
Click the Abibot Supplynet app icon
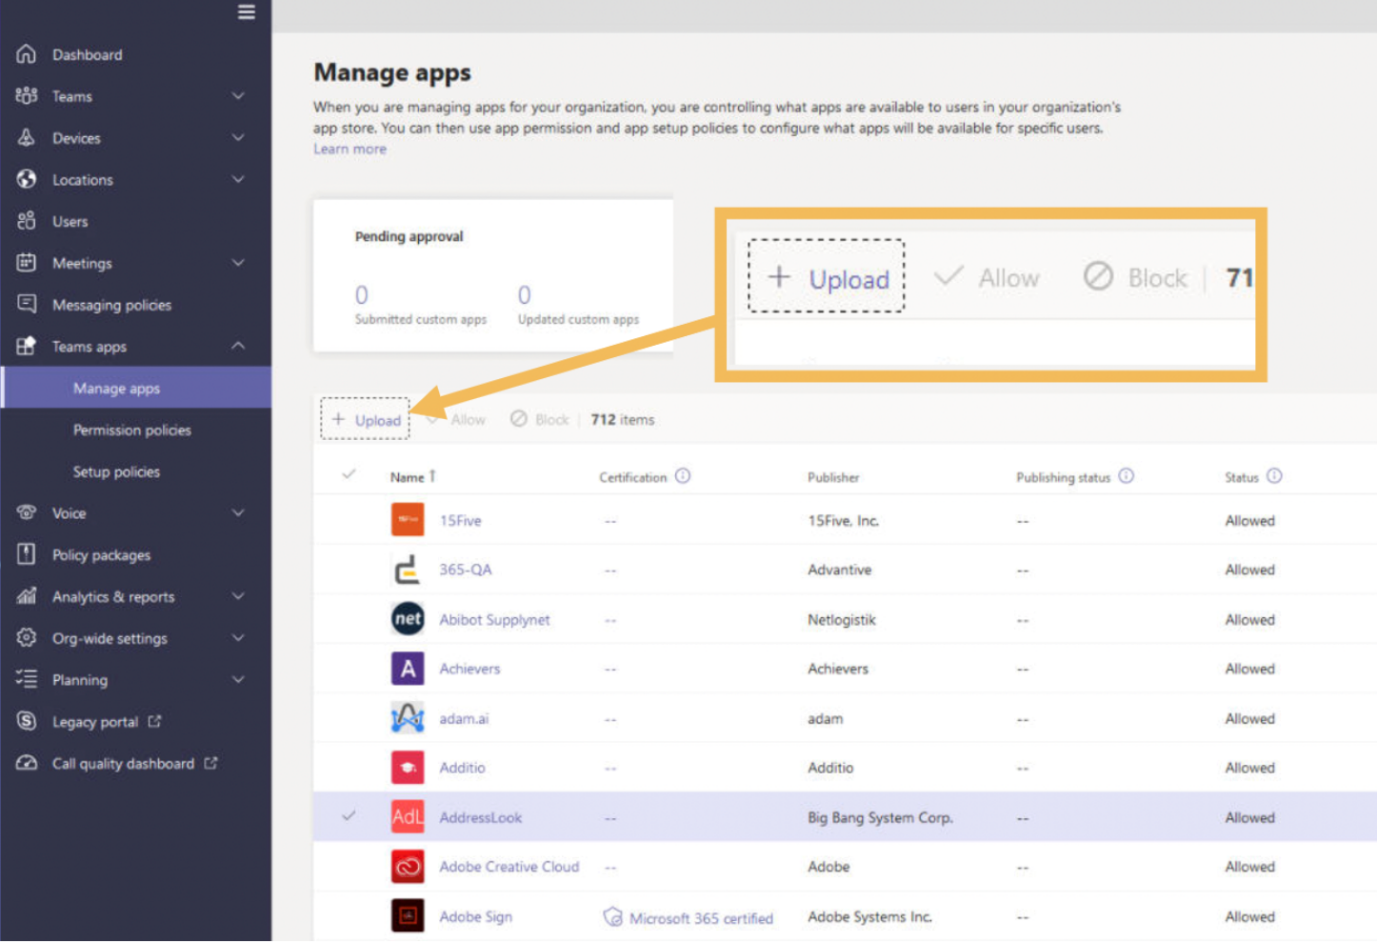(x=408, y=619)
